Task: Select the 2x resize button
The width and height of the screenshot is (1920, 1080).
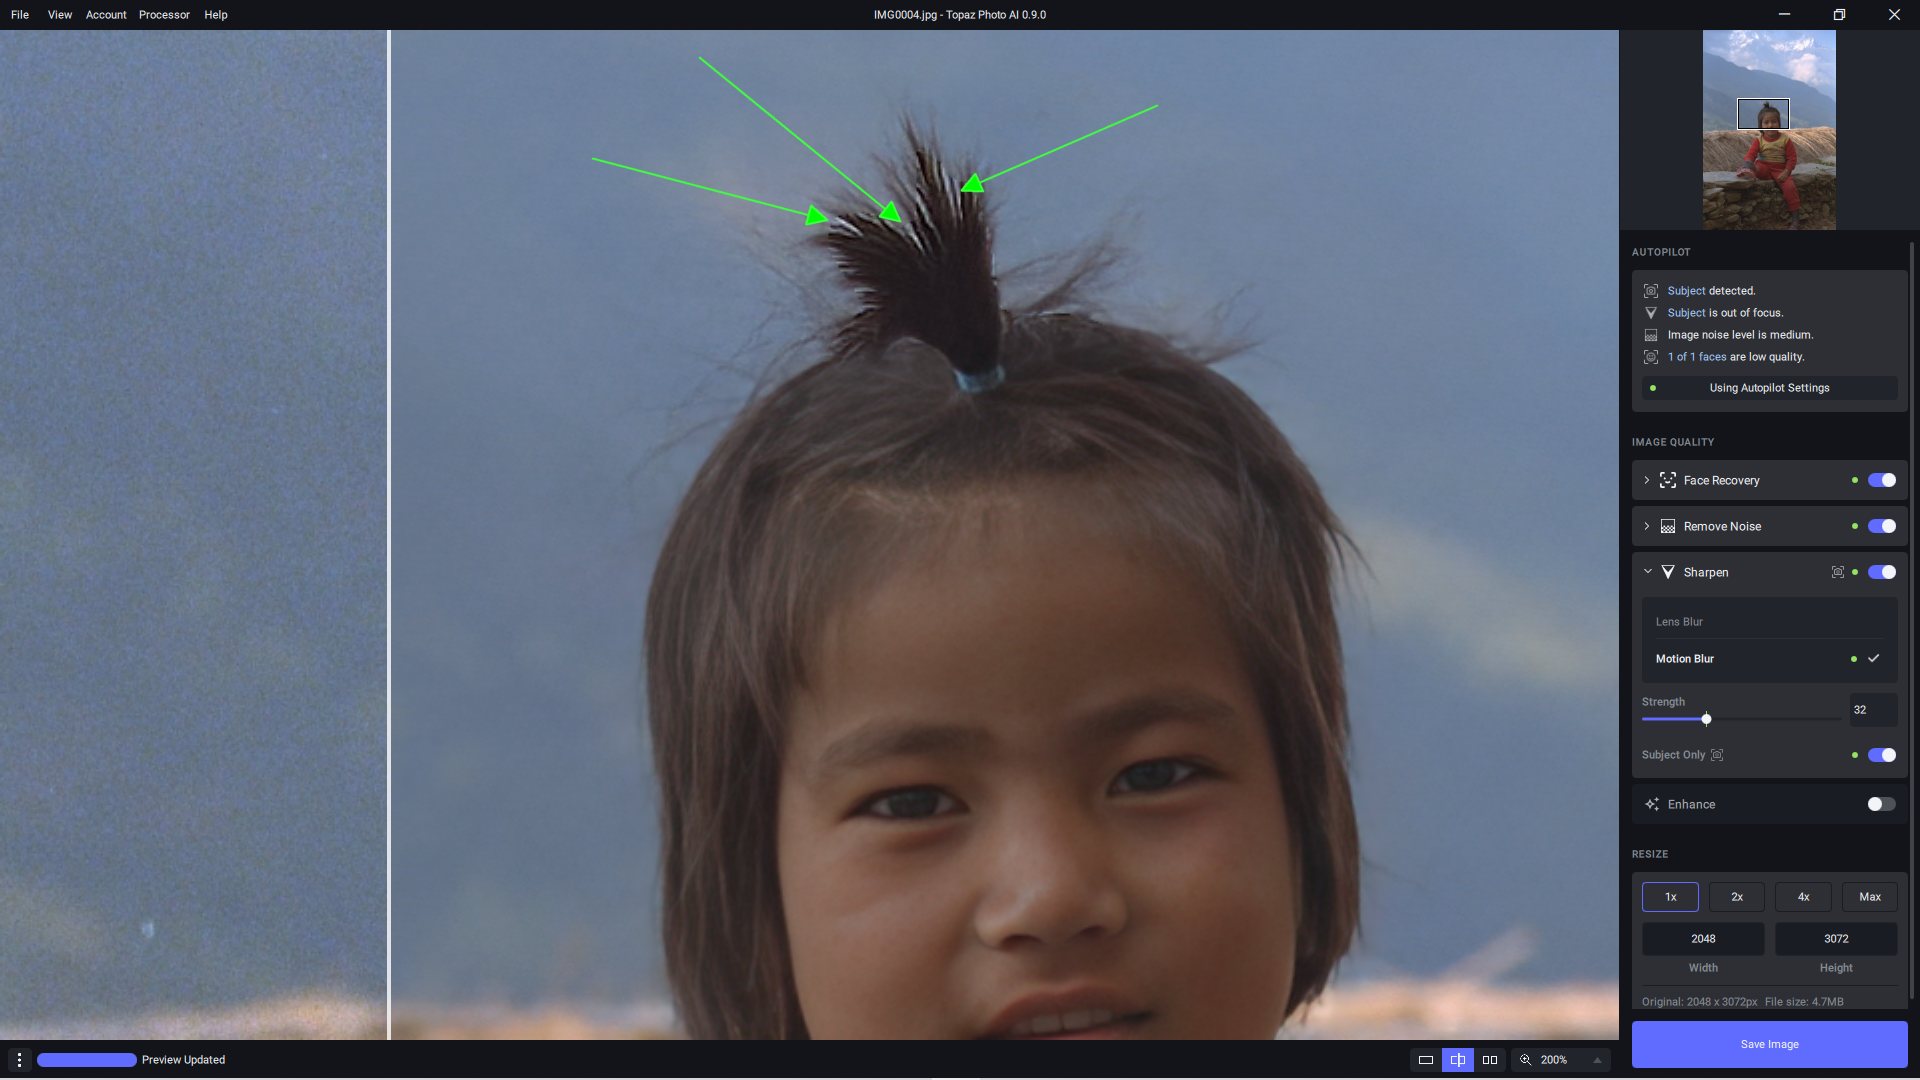Action: 1737,897
